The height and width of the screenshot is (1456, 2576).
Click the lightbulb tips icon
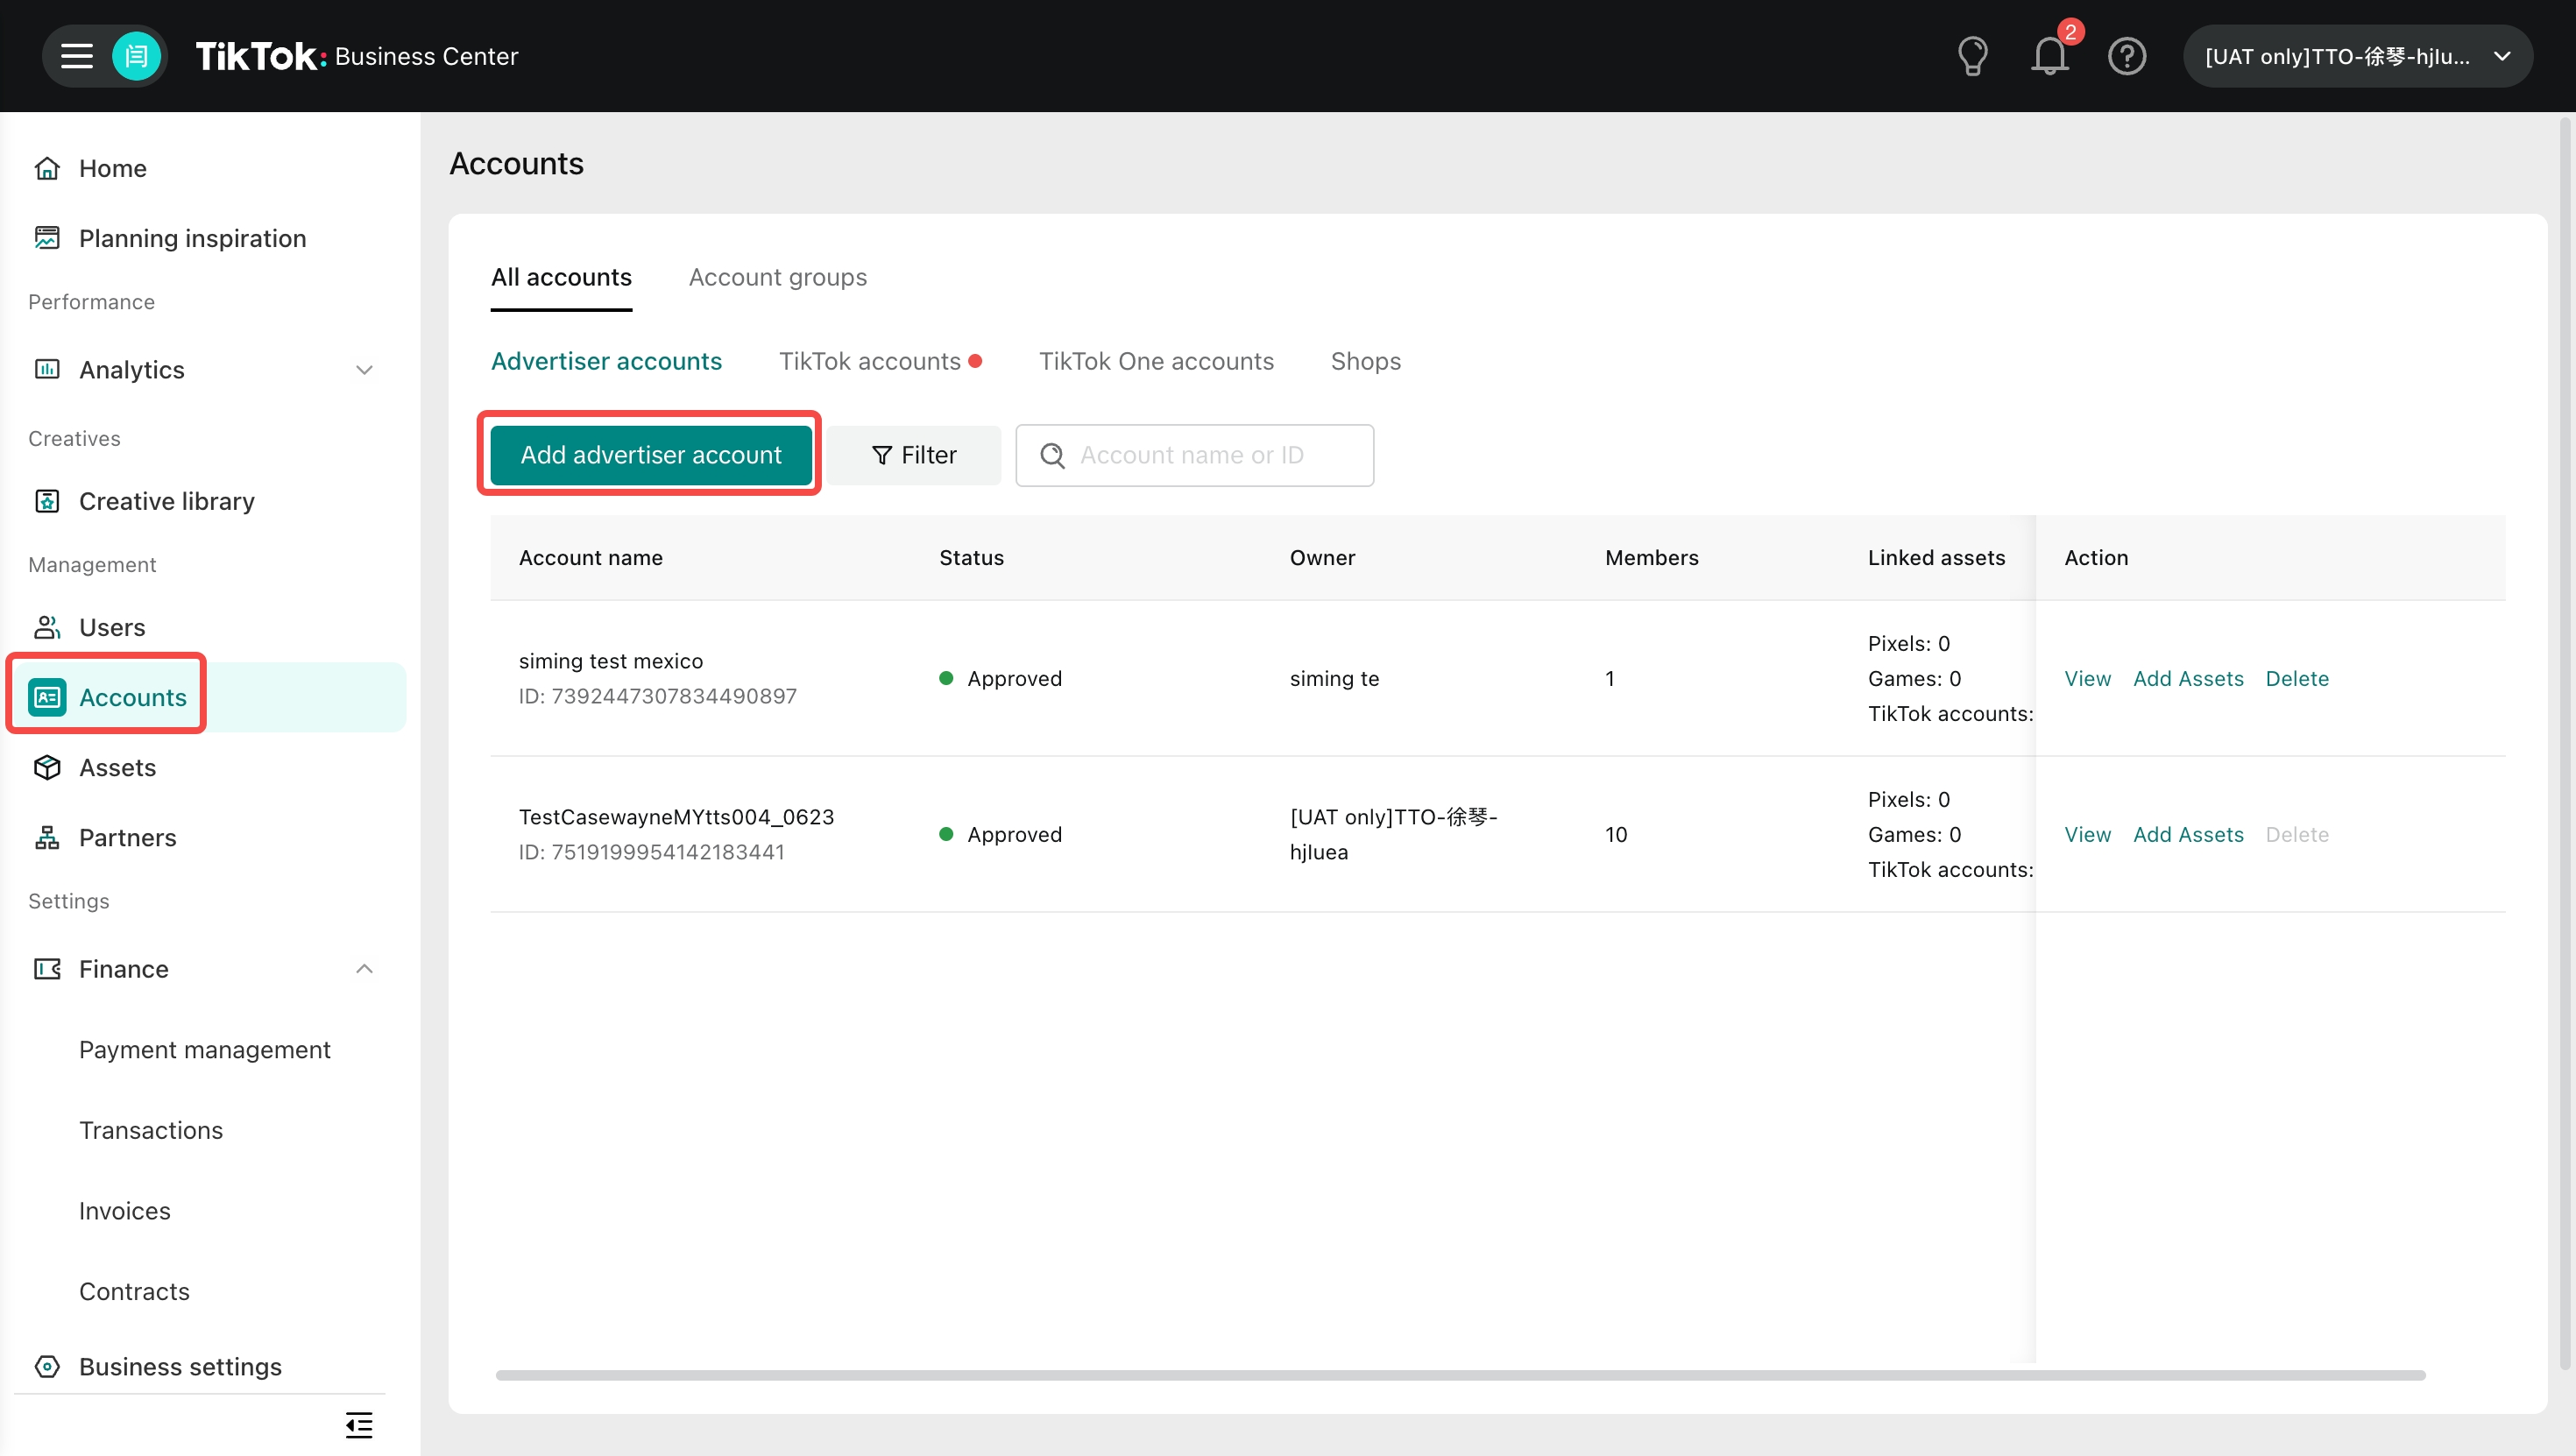(x=1972, y=56)
